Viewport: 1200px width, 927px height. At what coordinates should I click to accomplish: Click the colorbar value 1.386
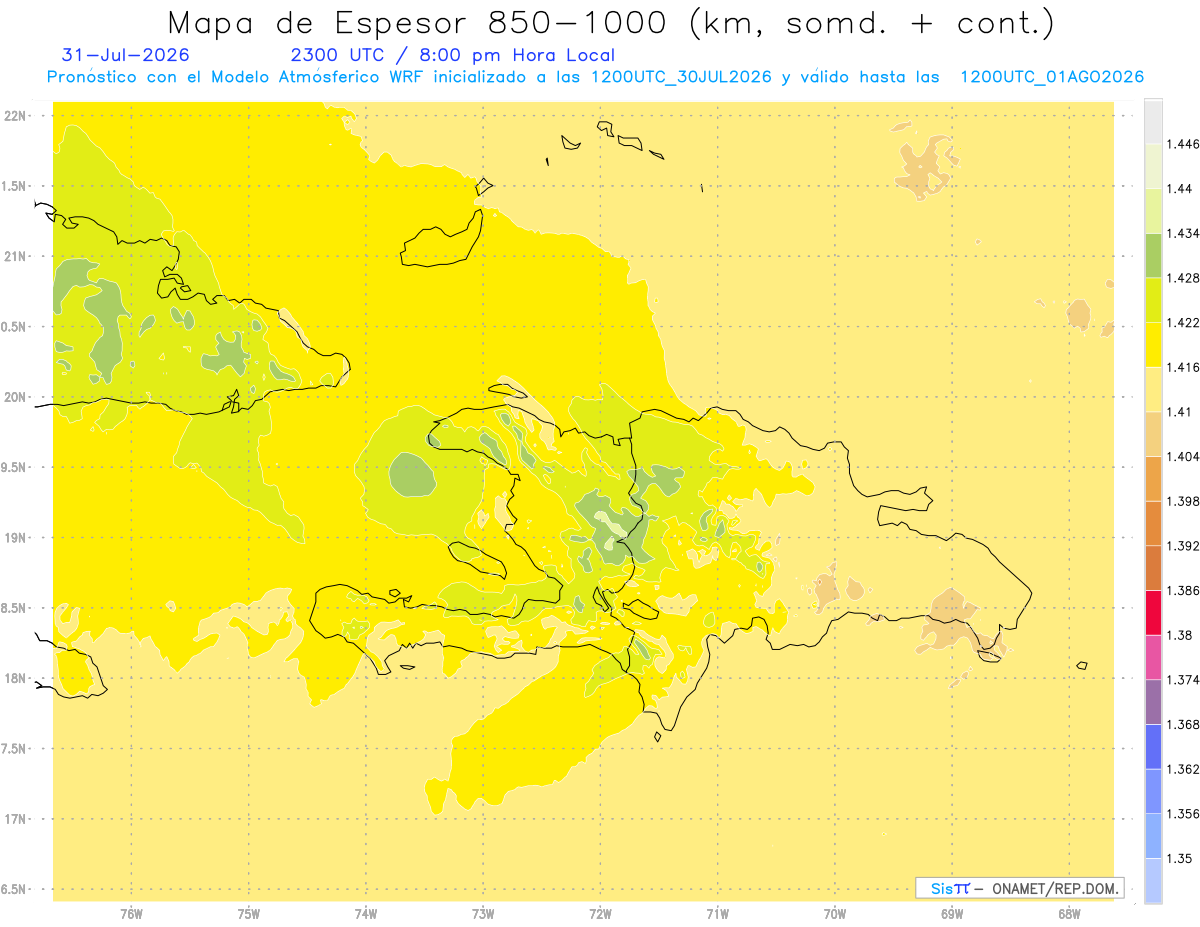pyautogui.click(x=1183, y=590)
